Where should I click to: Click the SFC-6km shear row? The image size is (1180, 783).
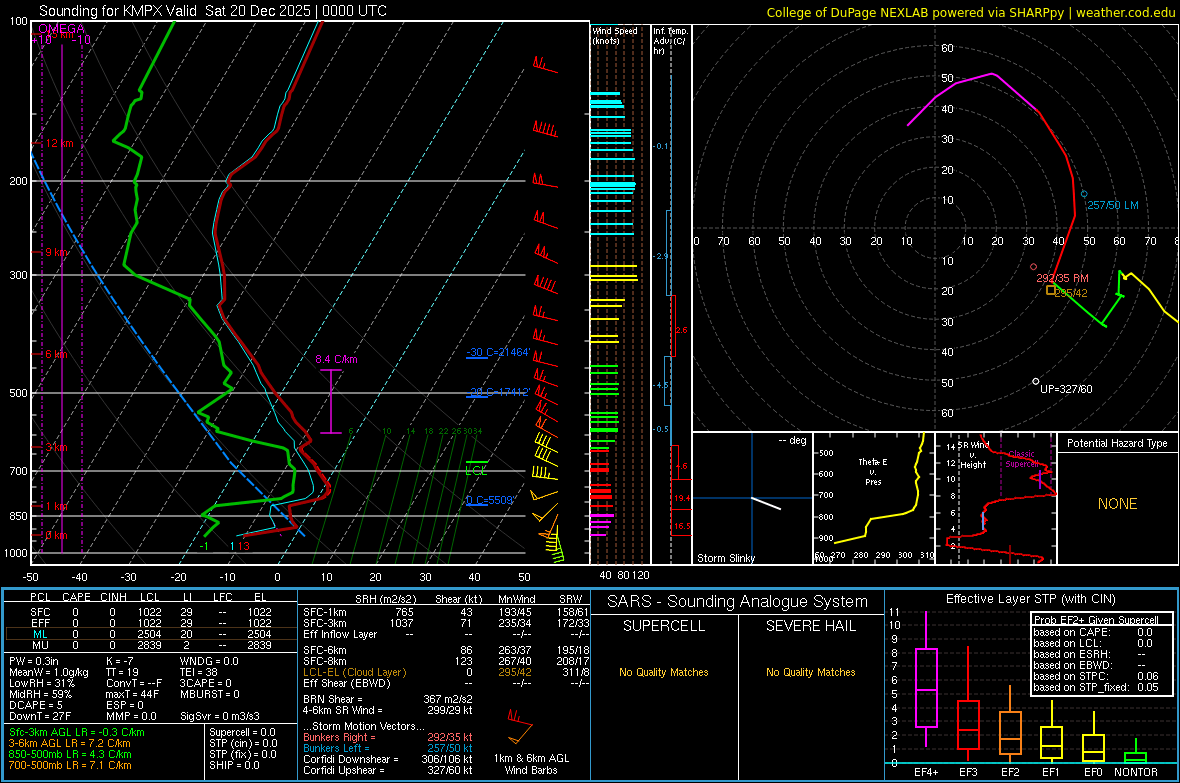(x=446, y=650)
